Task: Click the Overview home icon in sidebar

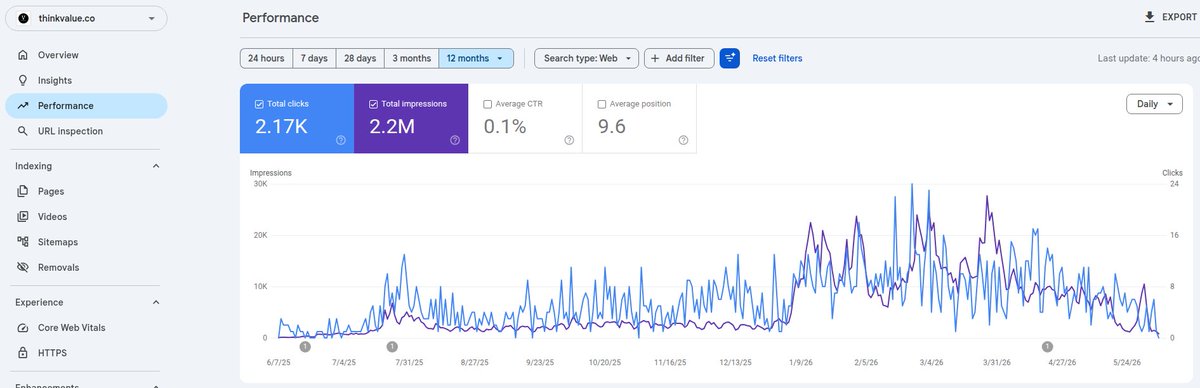Action: pos(22,55)
